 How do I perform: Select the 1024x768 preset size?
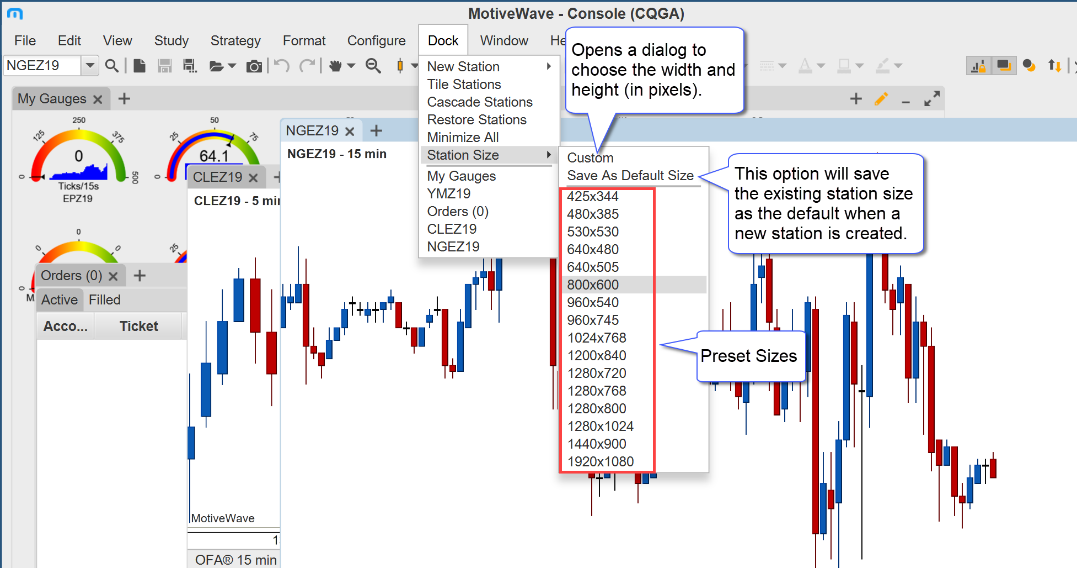[597, 337]
